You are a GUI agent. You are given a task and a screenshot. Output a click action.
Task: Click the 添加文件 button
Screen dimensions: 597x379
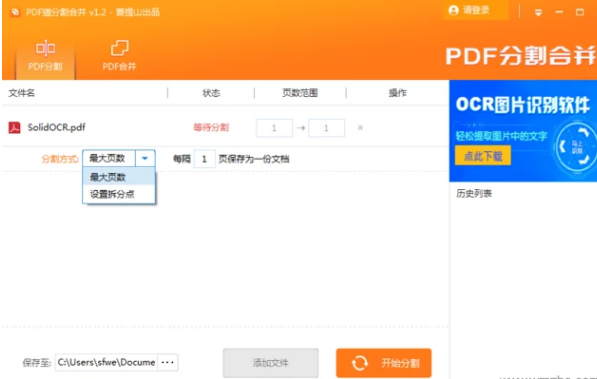(x=271, y=363)
